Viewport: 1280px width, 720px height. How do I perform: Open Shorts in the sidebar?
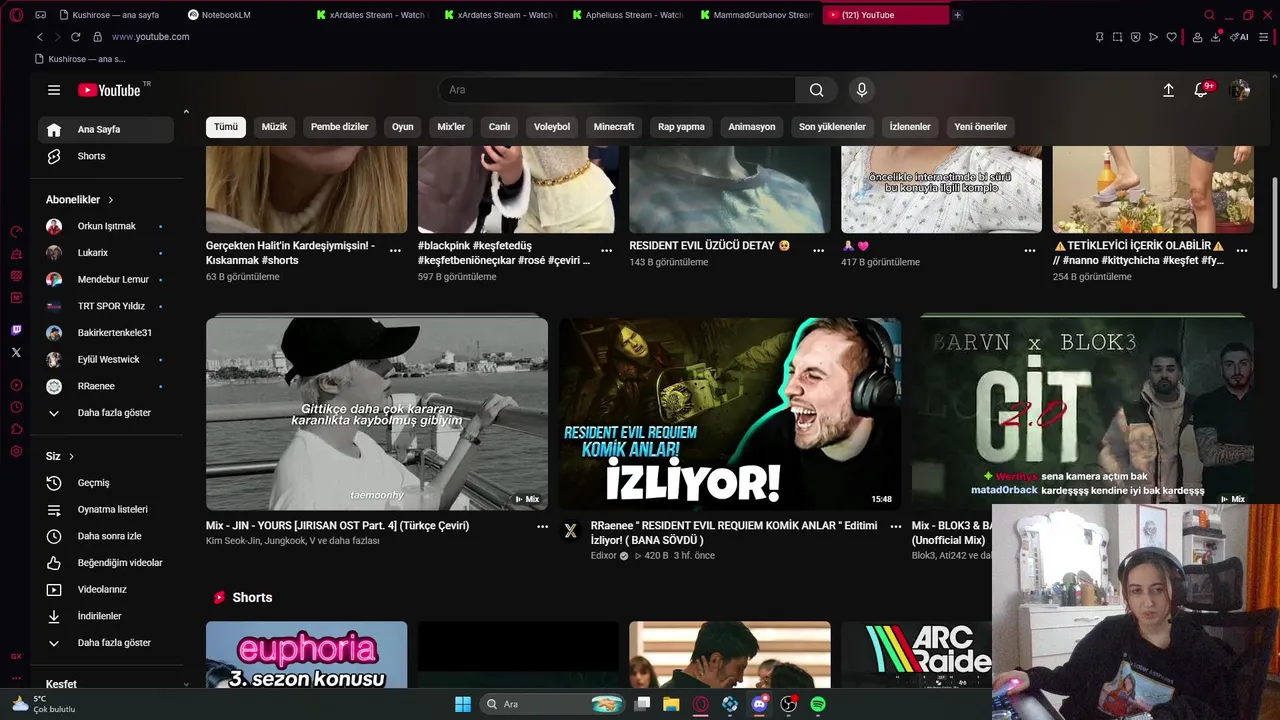point(106,156)
